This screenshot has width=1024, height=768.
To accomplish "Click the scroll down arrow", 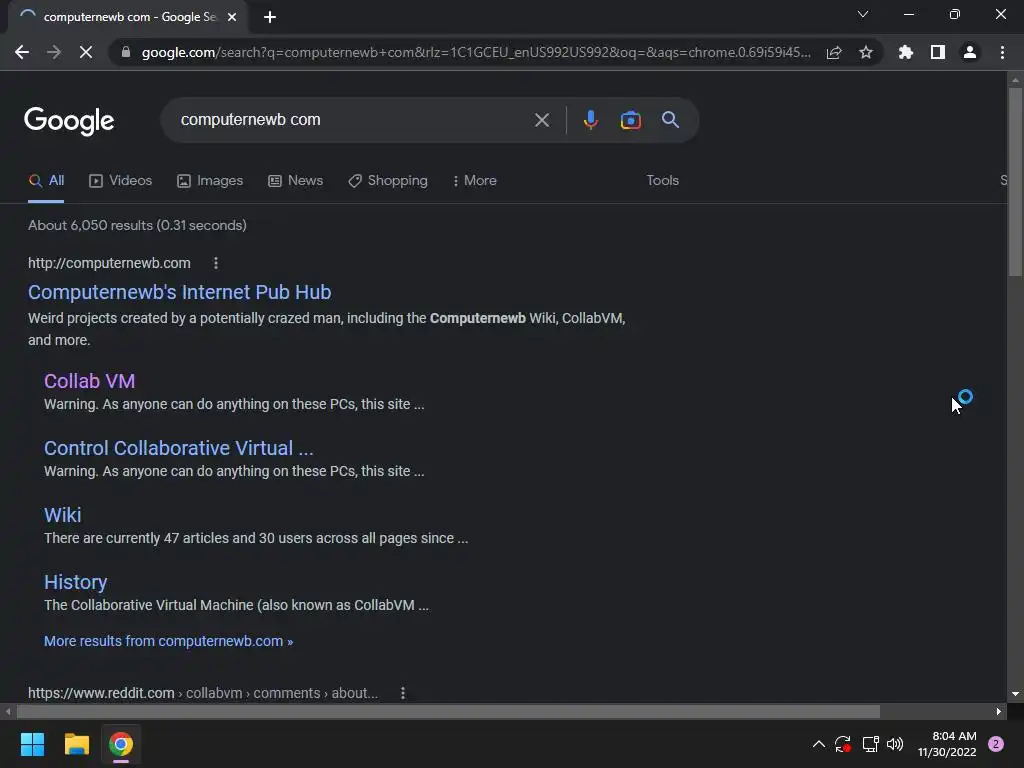I will [x=1015, y=694].
